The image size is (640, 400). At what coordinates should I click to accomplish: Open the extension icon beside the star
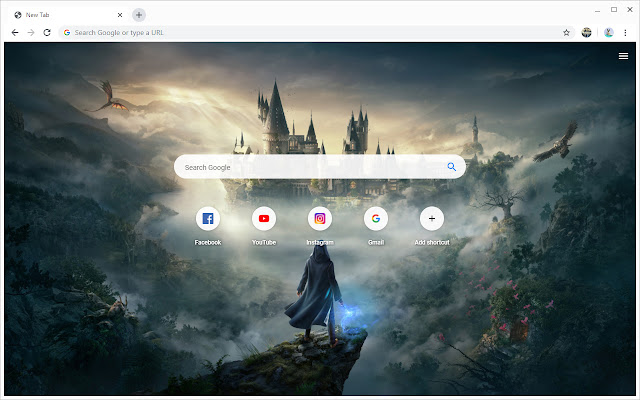point(587,33)
